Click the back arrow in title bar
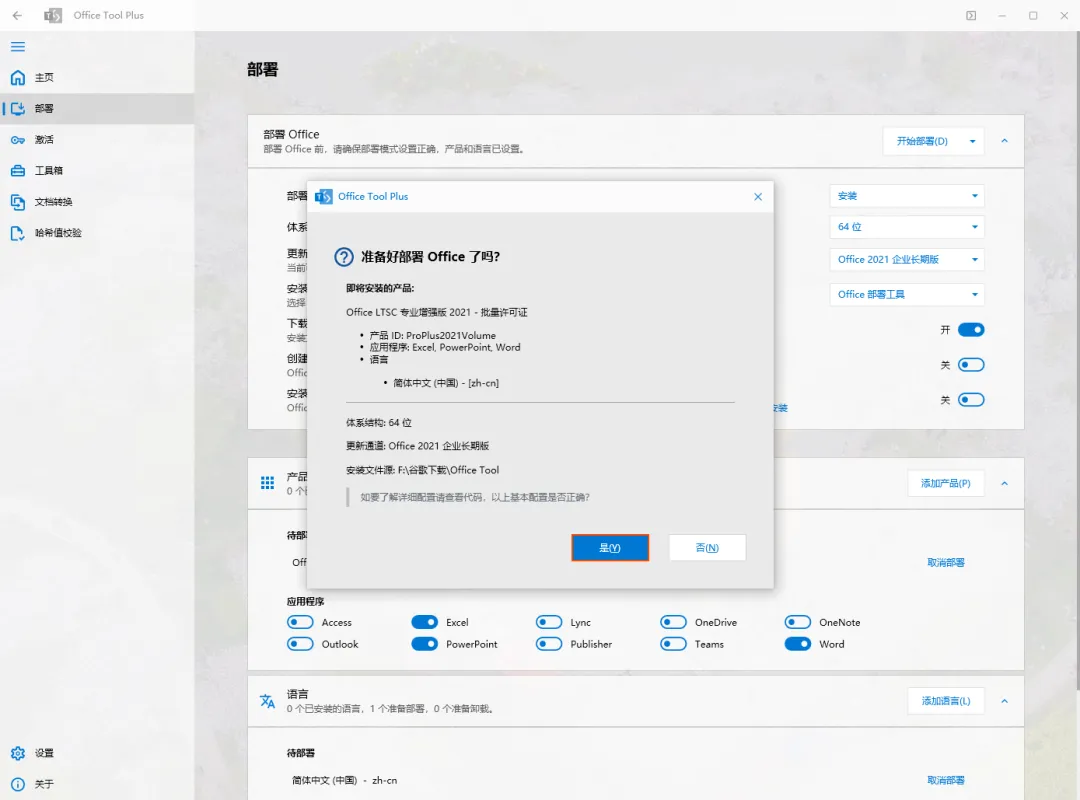The image size is (1080, 800). (x=17, y=15)
